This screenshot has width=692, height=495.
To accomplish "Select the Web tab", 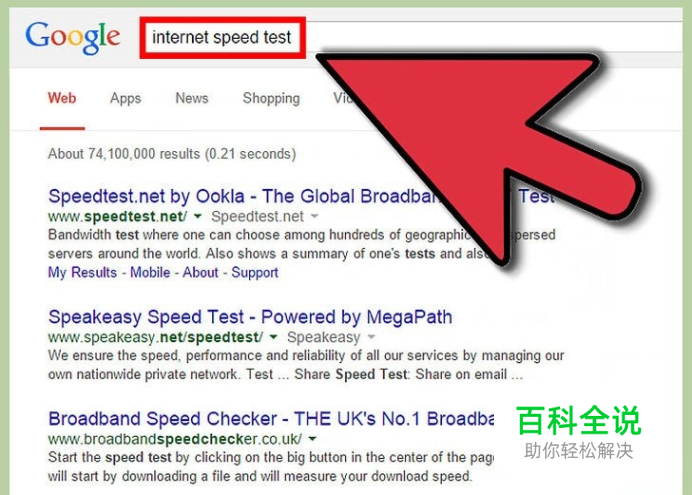I will tap(62, 98).
